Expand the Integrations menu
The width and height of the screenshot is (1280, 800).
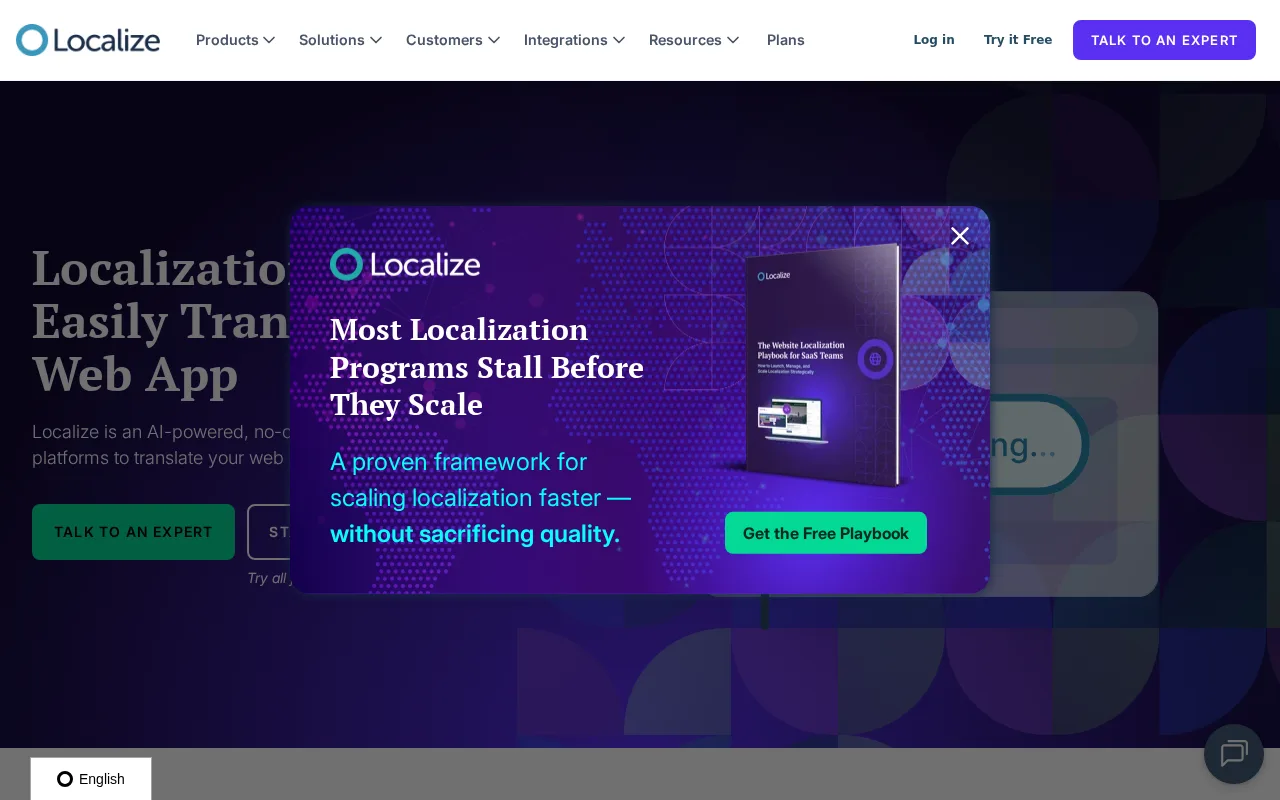point(575,40)
